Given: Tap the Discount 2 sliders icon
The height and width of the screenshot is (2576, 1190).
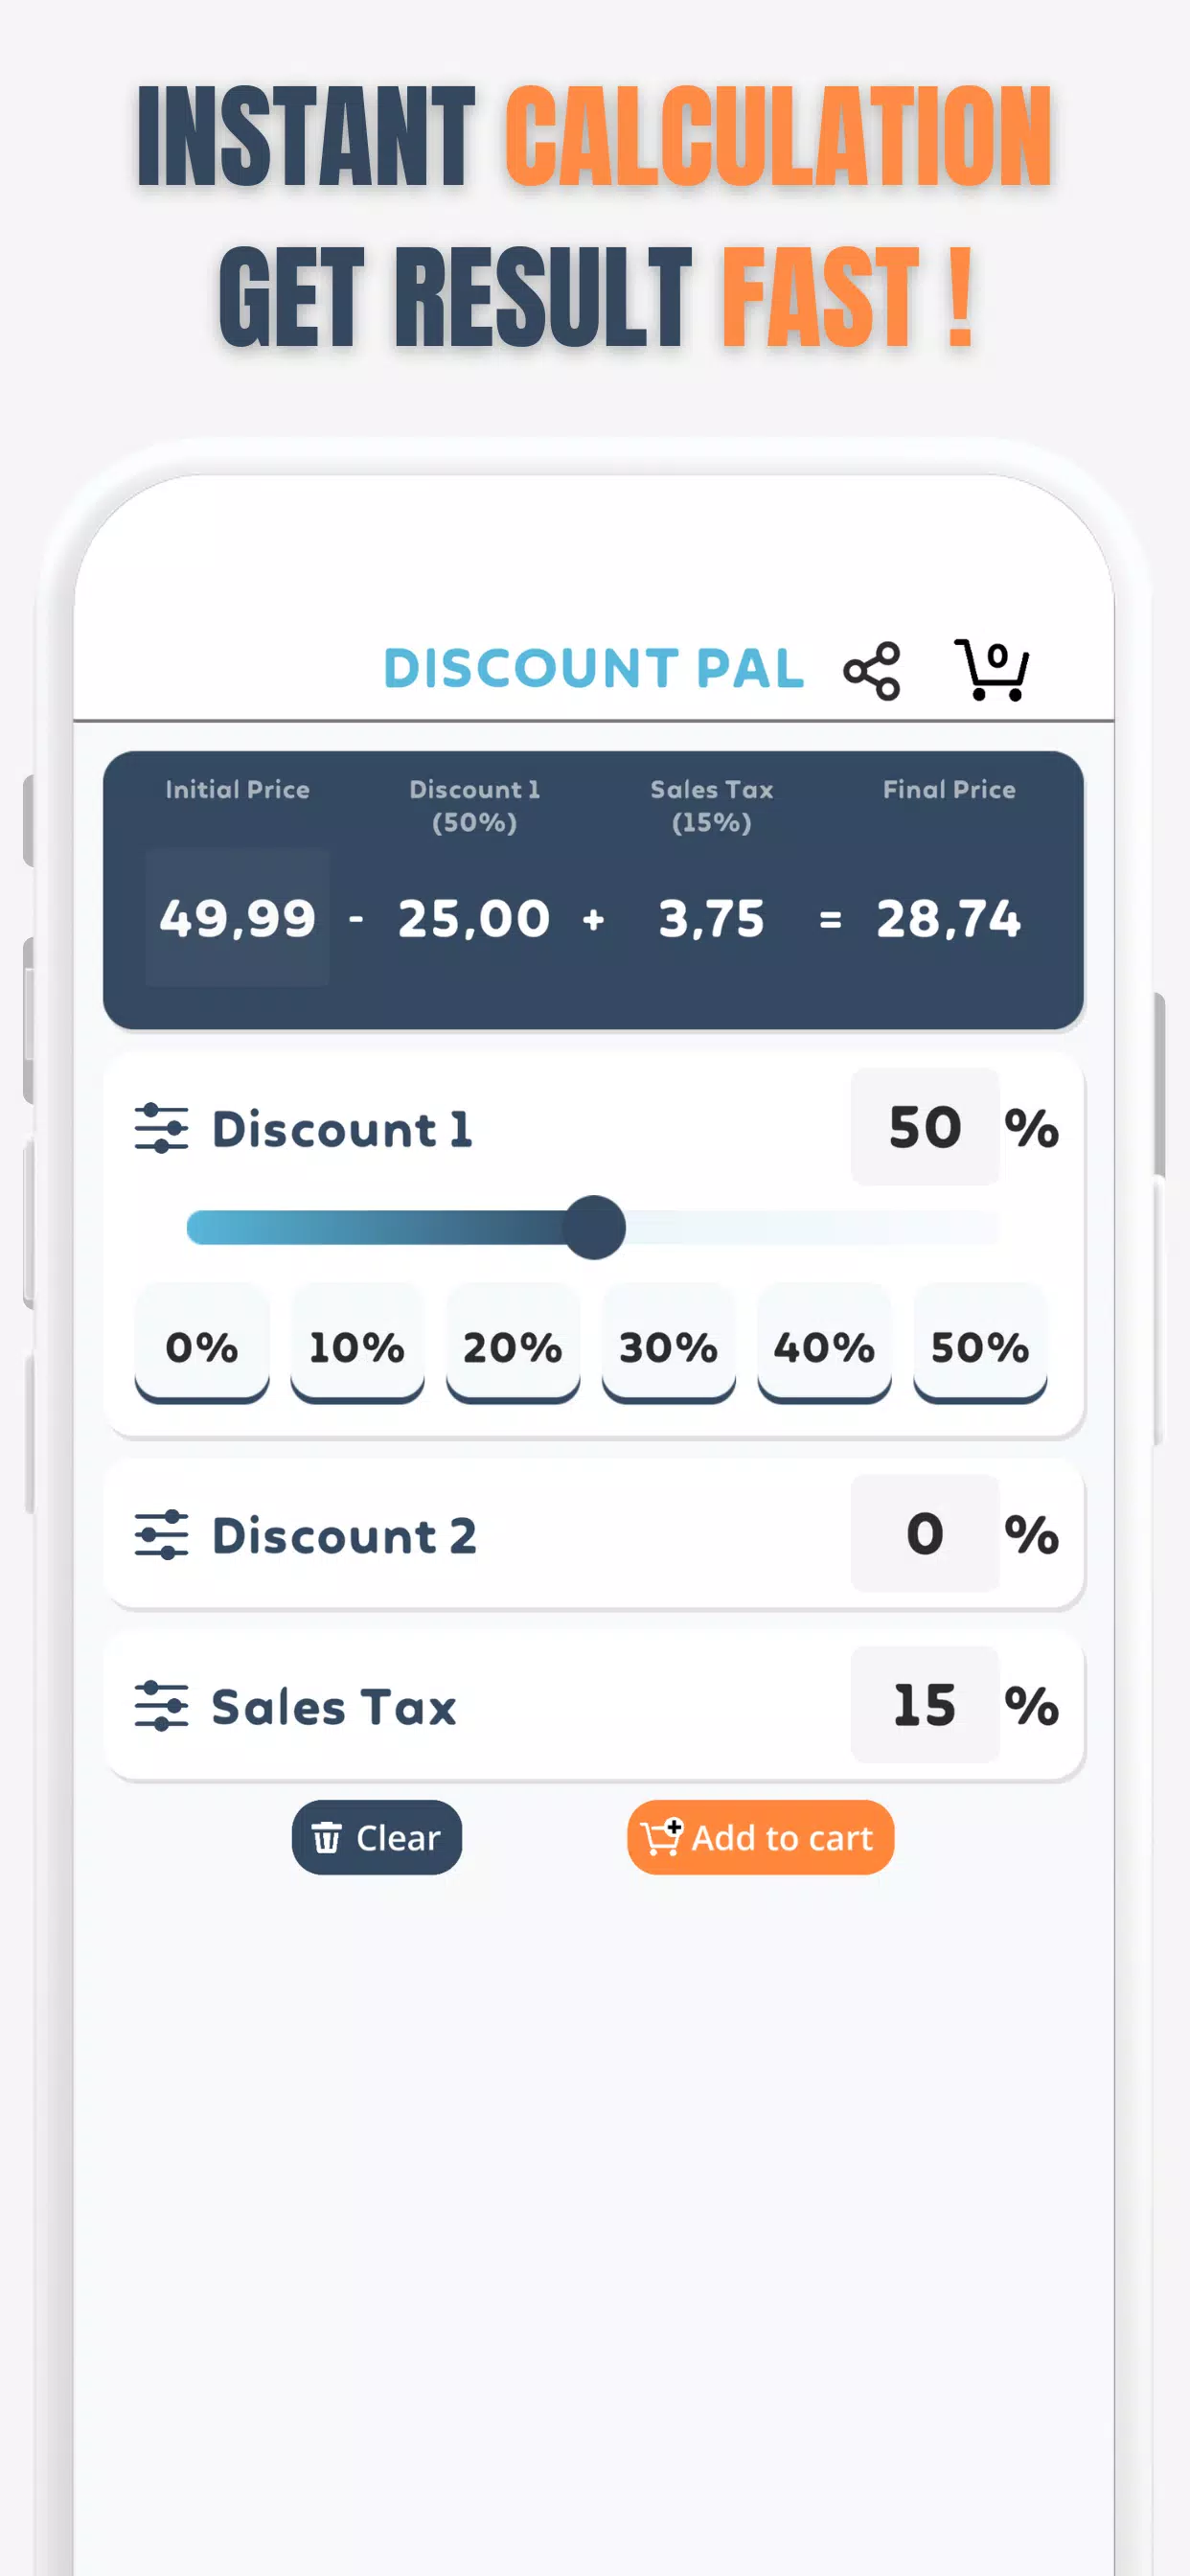Looking at the screenshot, I should click(161, 1534).
